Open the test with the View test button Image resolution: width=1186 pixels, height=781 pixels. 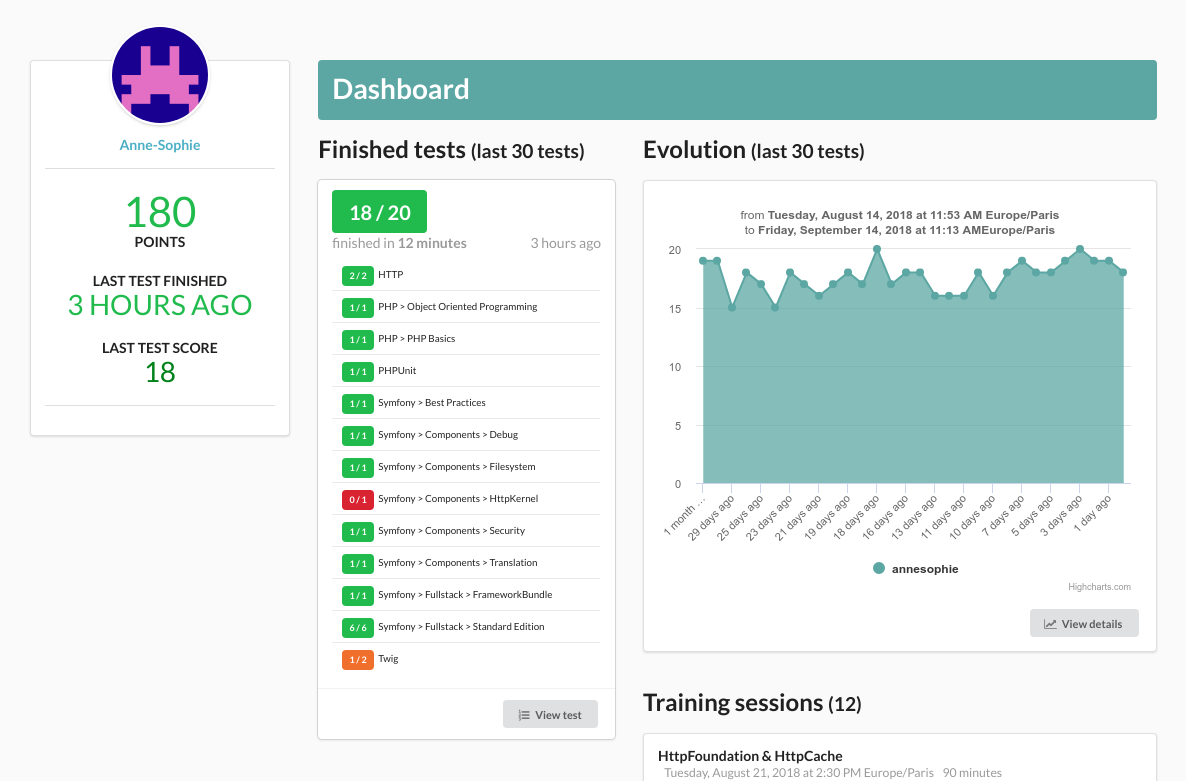pyautogui.click(x=550, y=714)
